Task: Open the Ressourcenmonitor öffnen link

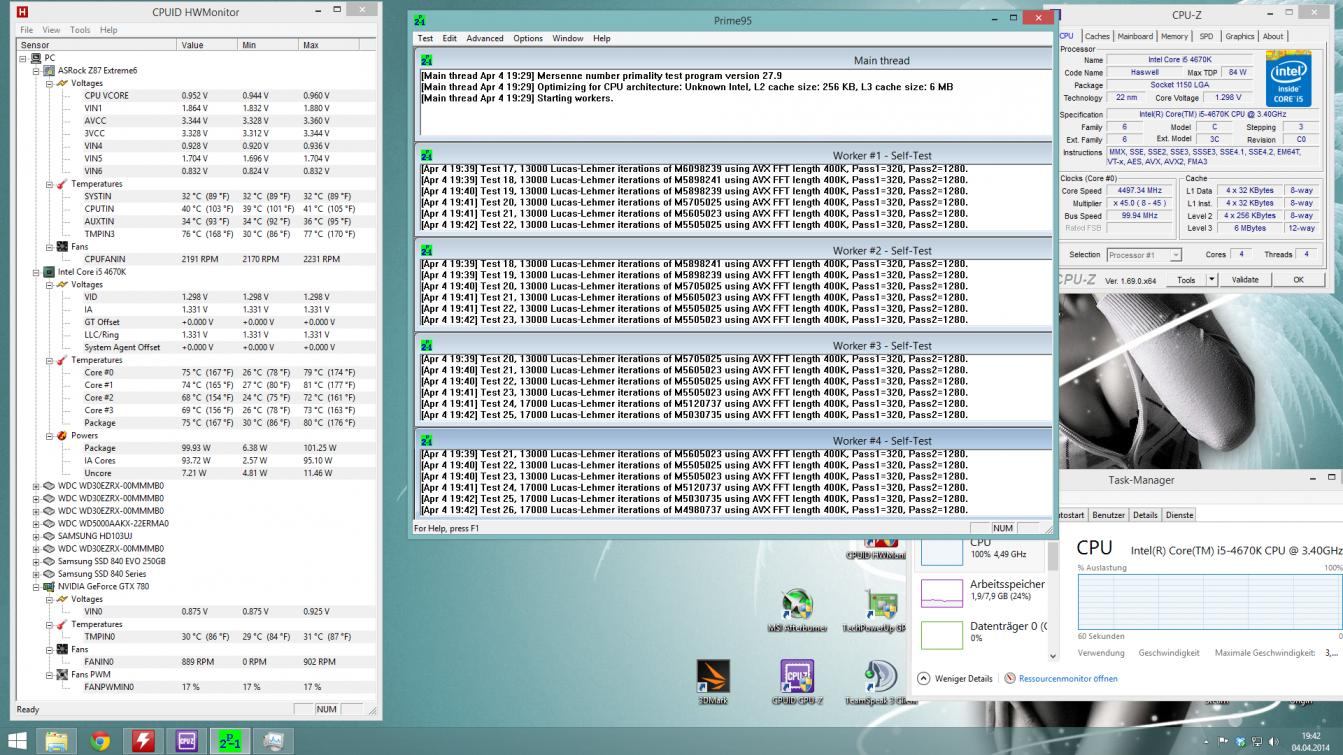Action: pos(1061,678)
